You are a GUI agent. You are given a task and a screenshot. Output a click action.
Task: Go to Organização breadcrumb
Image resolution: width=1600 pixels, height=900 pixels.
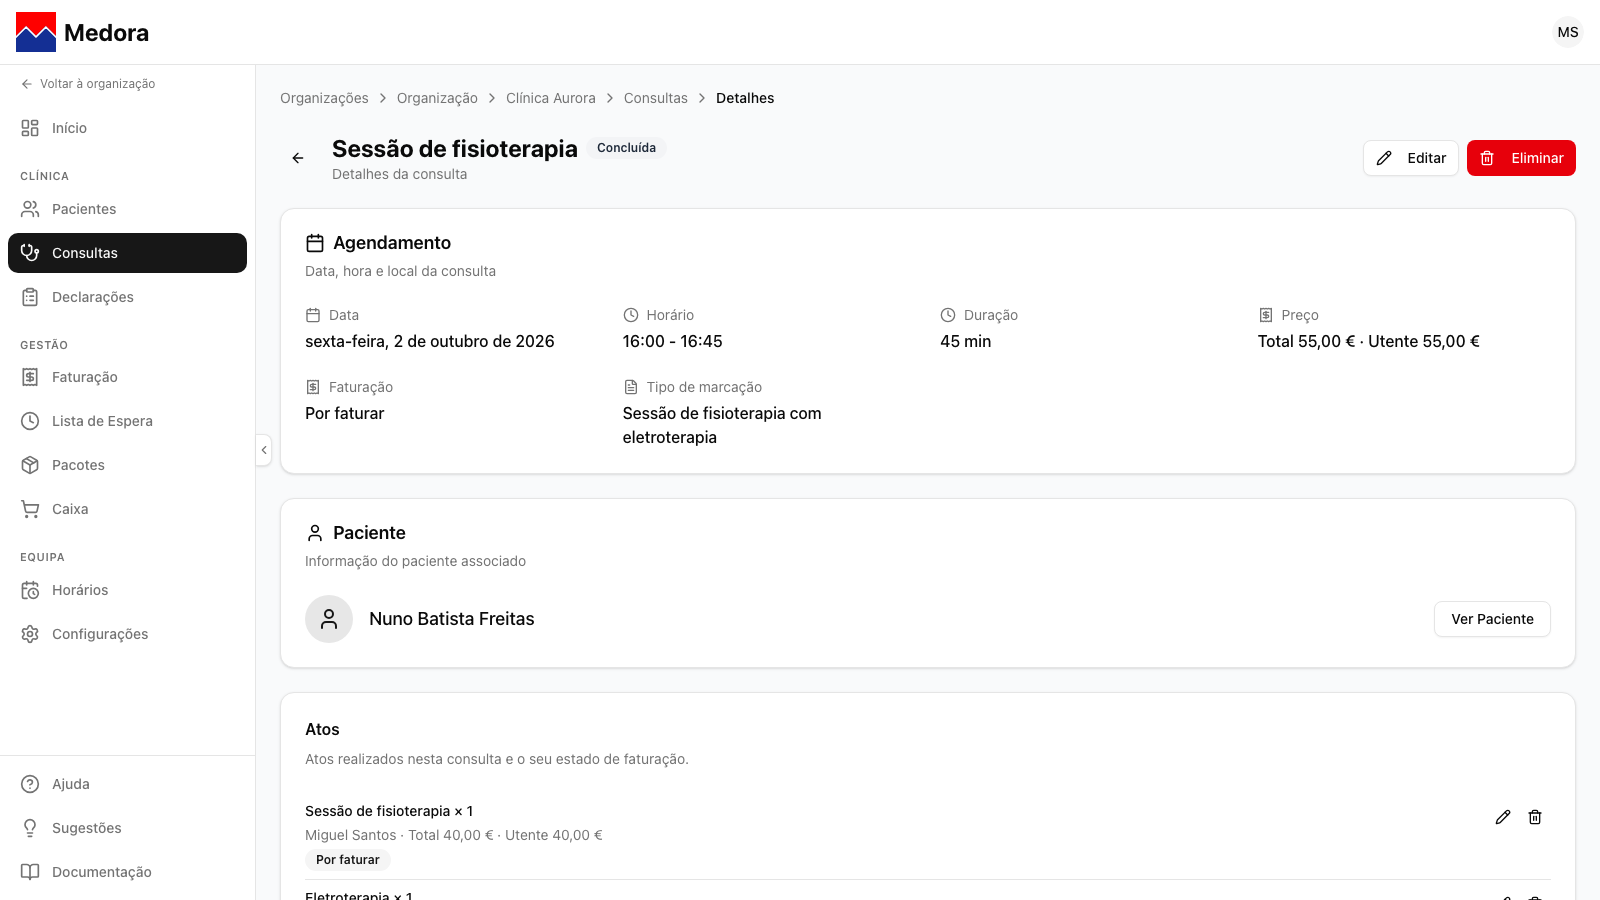coord(437,98)
